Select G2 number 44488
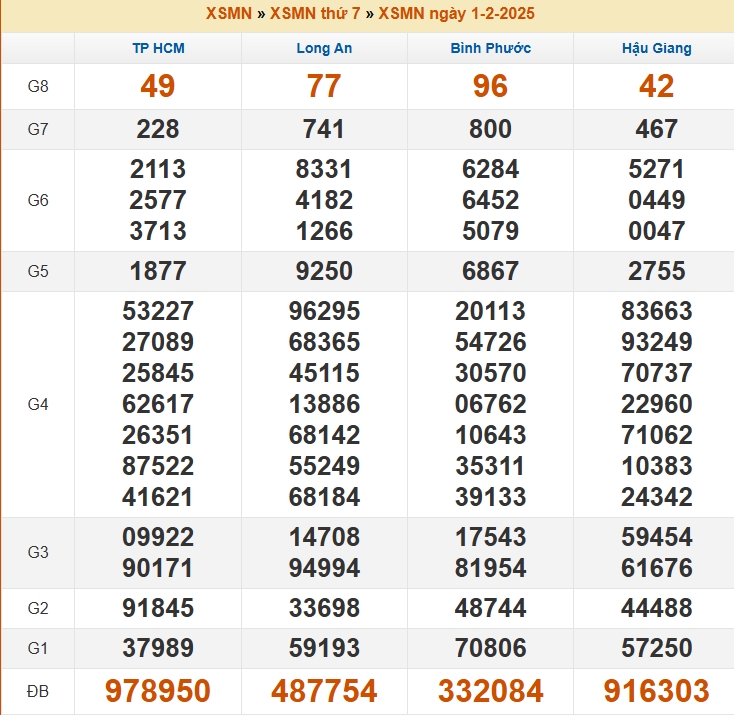The image size is (734, 715). pyautogui.click(x=656, y=608)
